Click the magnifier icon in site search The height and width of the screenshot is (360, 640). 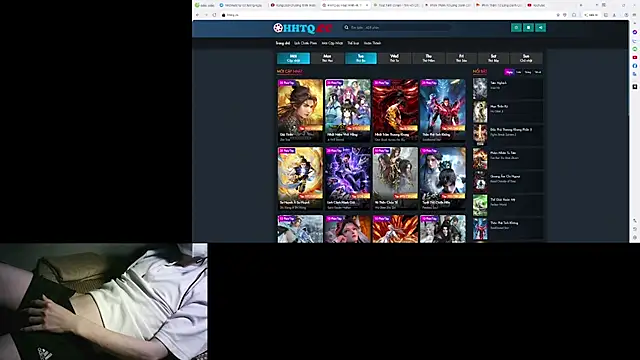[x=347, y=27]
